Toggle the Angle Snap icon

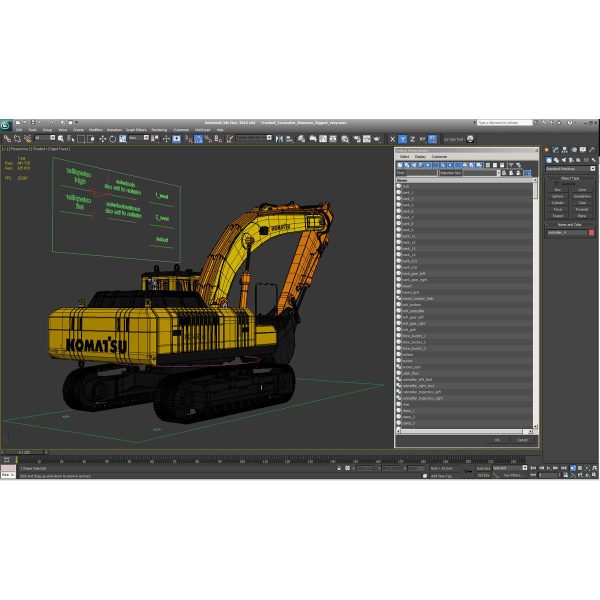(198, 139)
